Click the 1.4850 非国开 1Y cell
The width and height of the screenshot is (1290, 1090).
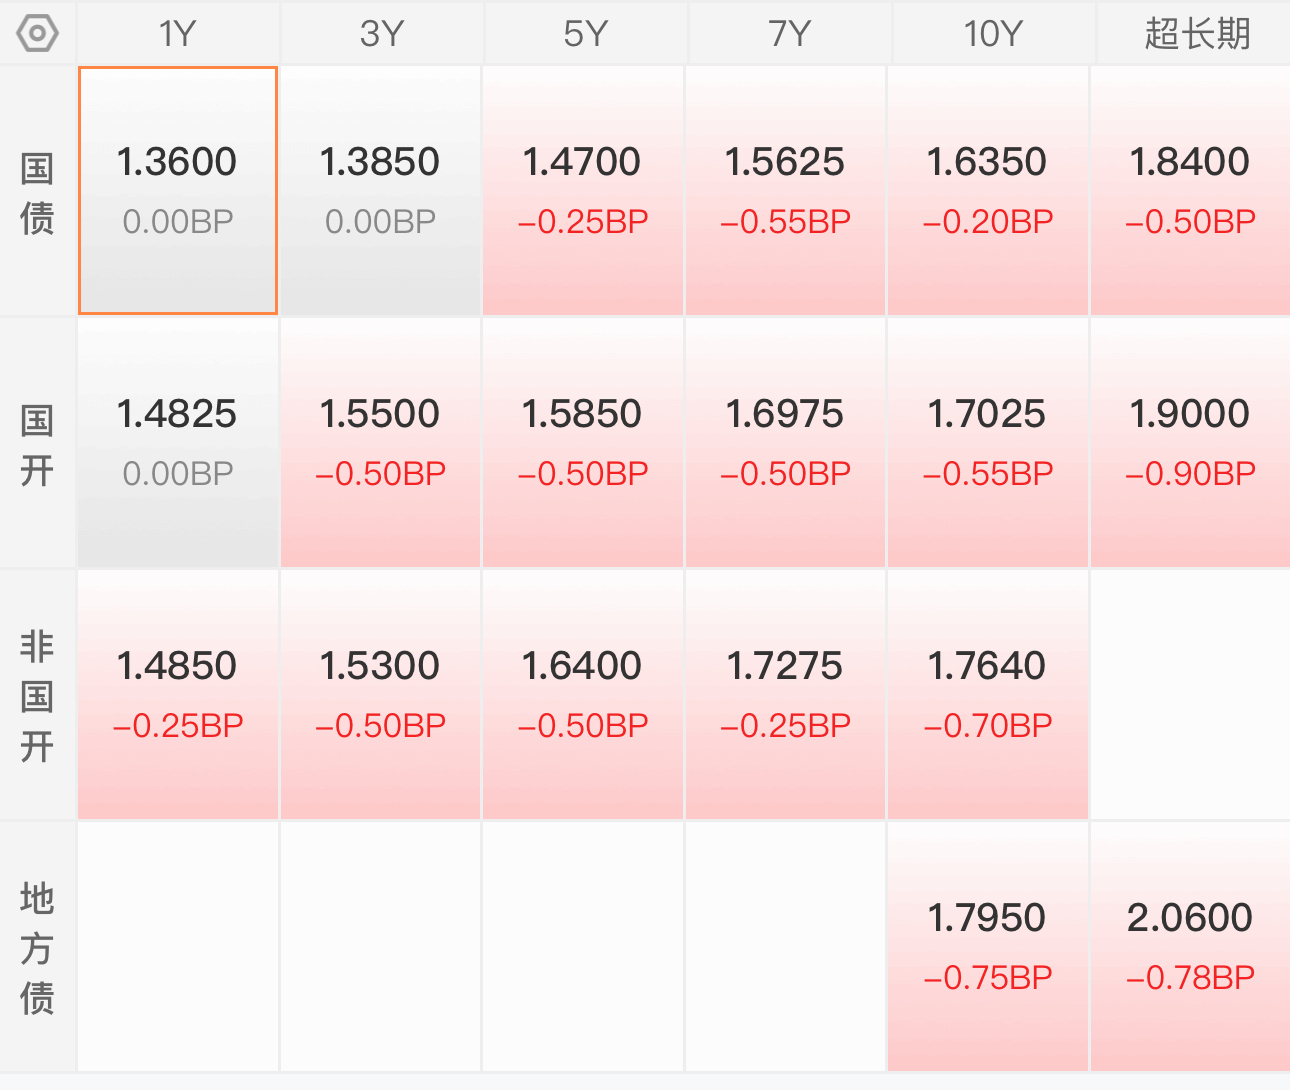pyautogui.click(x=178, y=695)
